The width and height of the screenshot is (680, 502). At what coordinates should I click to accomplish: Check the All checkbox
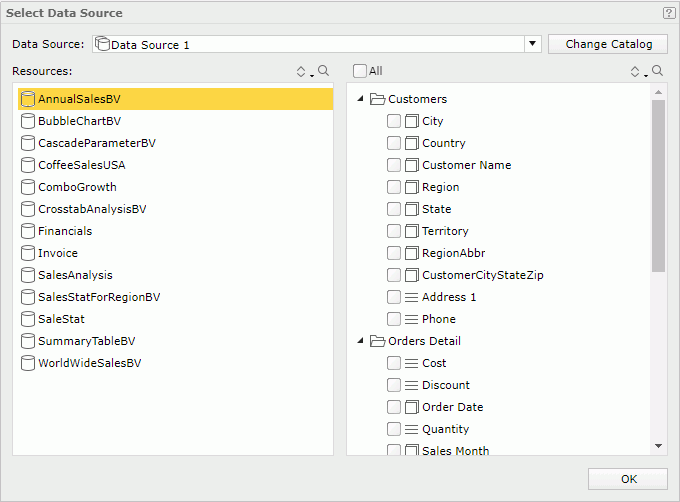[360, 71]
